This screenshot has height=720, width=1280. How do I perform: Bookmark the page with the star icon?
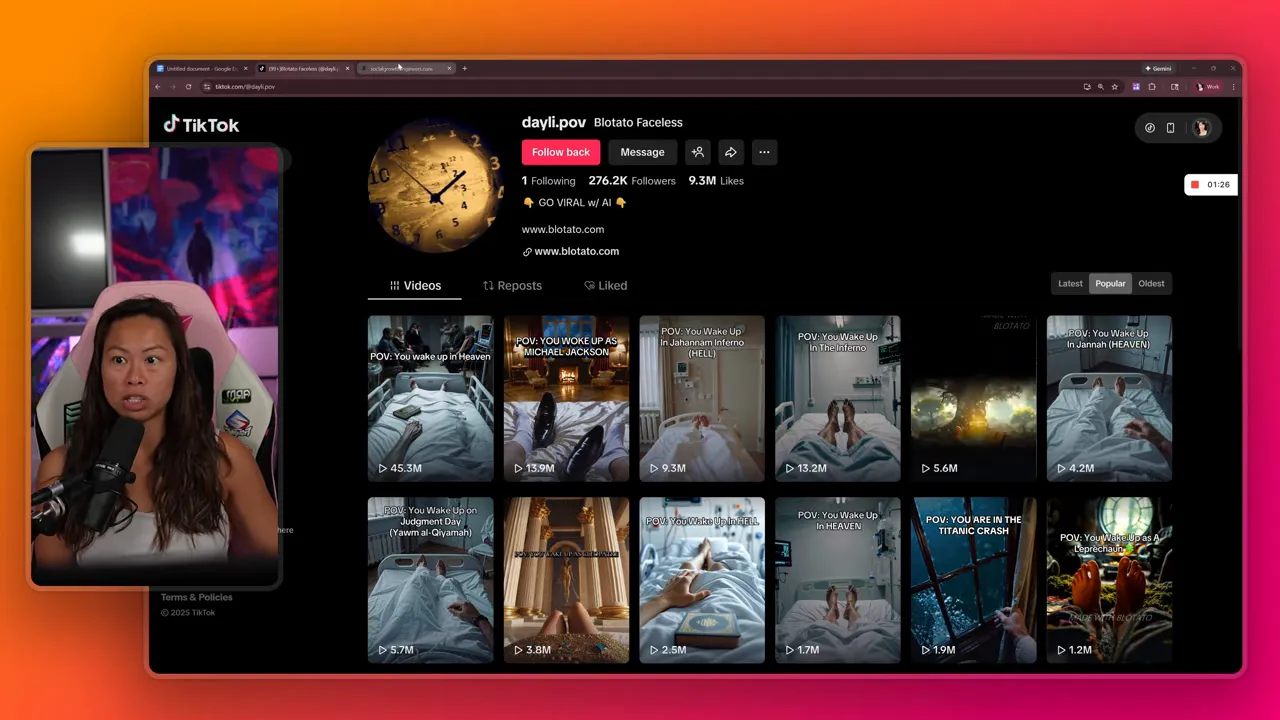tap(1115, 87)
